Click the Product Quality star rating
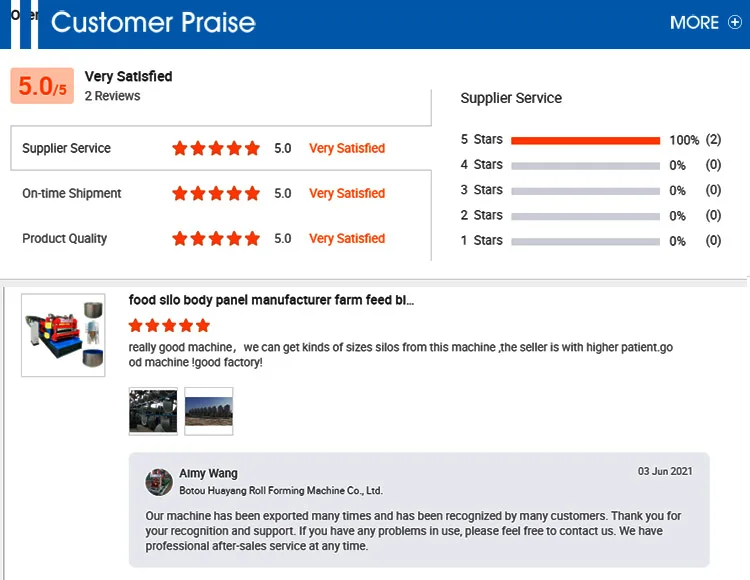Screen dimensions: 750x580 215,238
